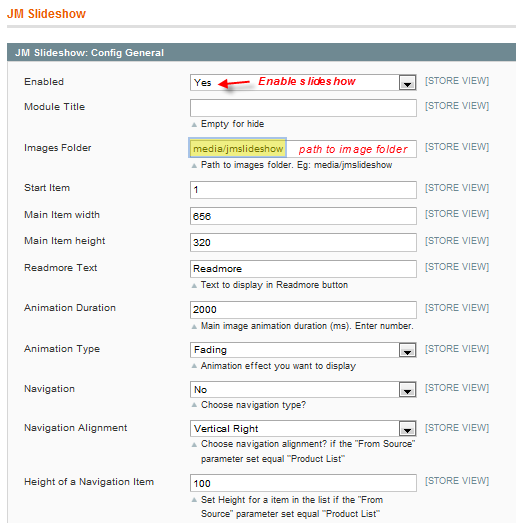This screenshot has width=516, height=523.
Task: Open the Enabled dropdown arrow
Action: (407, 83)
